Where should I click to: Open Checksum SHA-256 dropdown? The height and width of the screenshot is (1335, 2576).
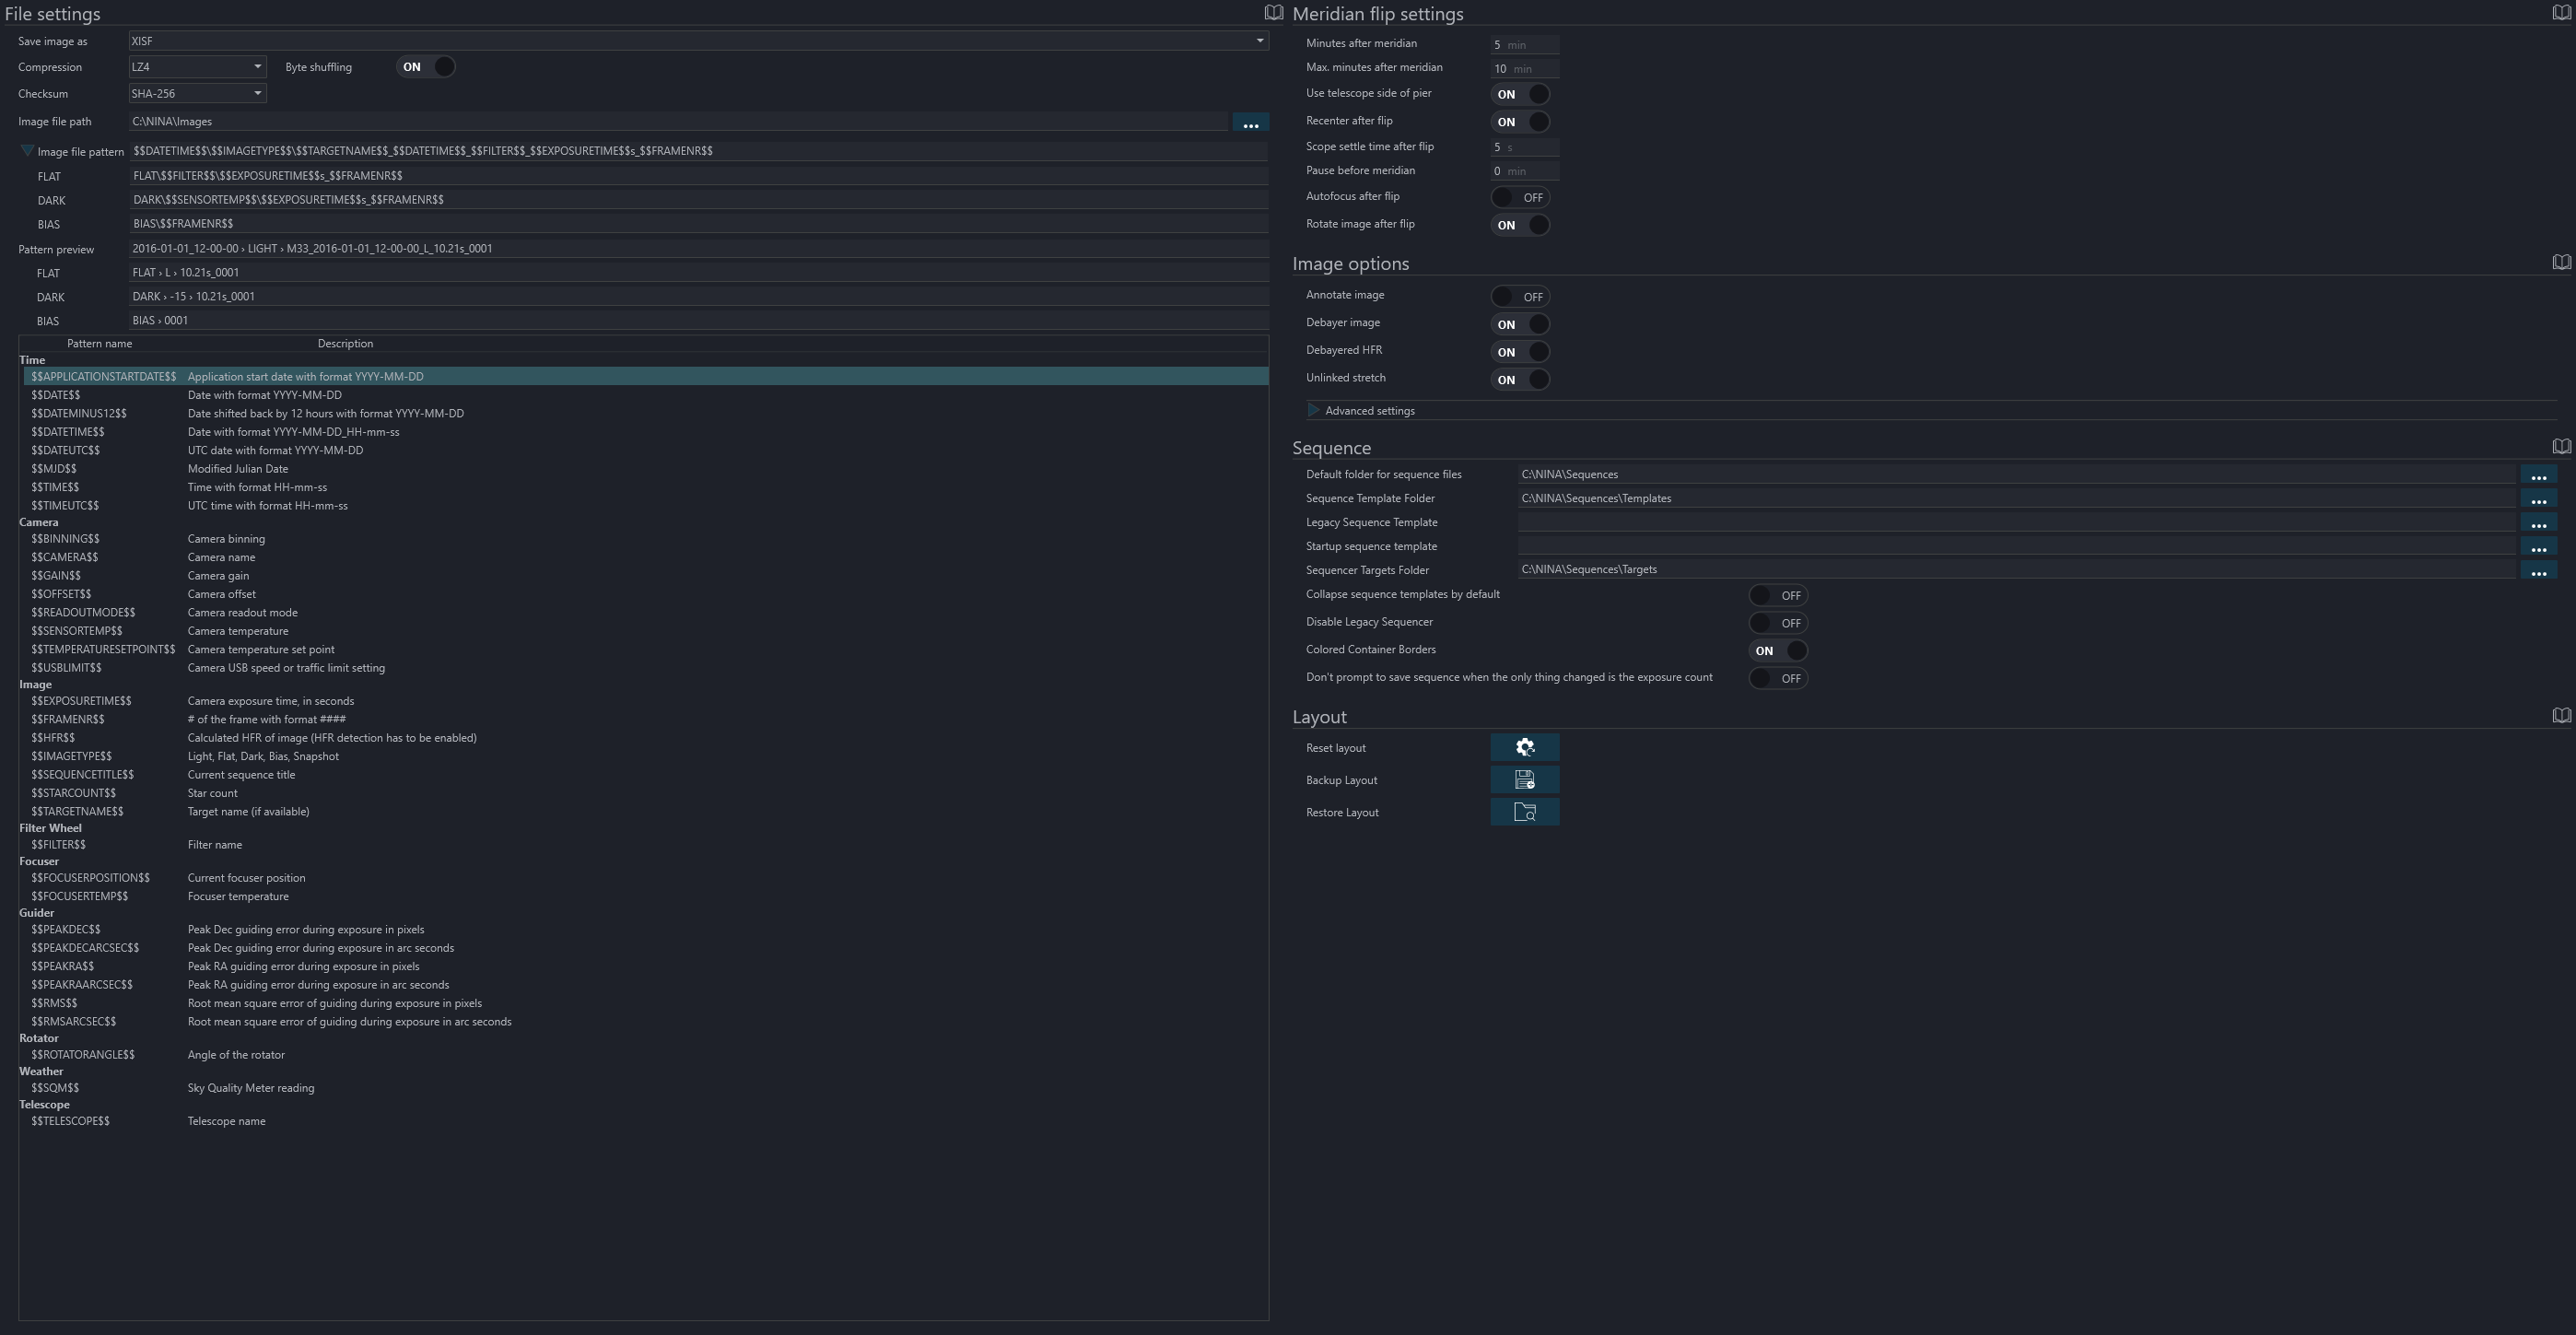(197, 93)
